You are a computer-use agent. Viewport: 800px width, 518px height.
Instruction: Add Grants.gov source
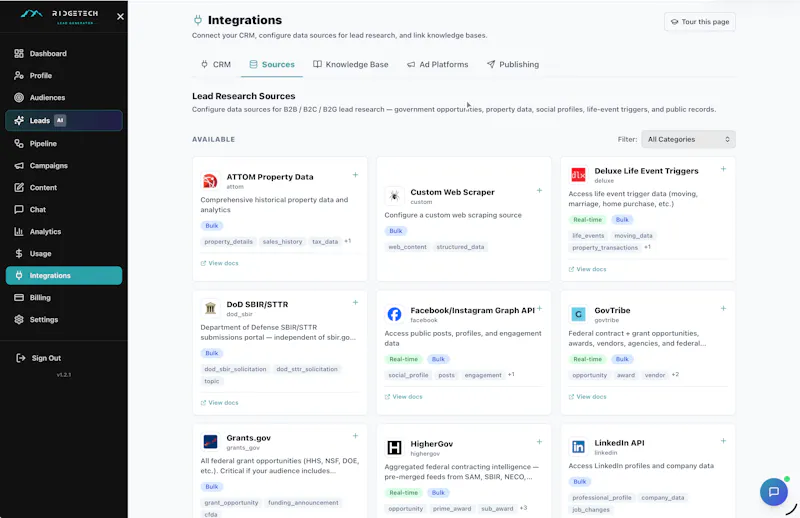(355, 436)
